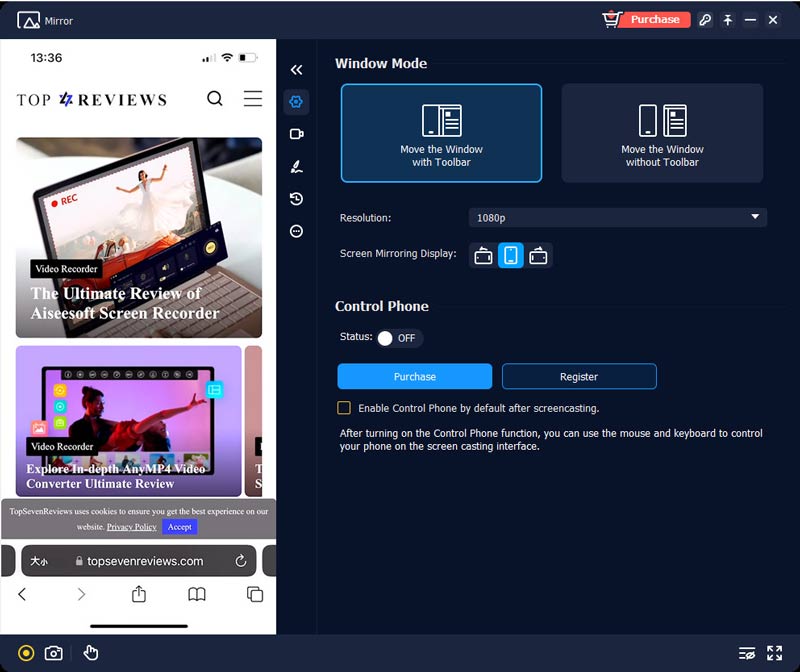
Task: Enter full screen using the expand icon
Action: tap(774, 653)
